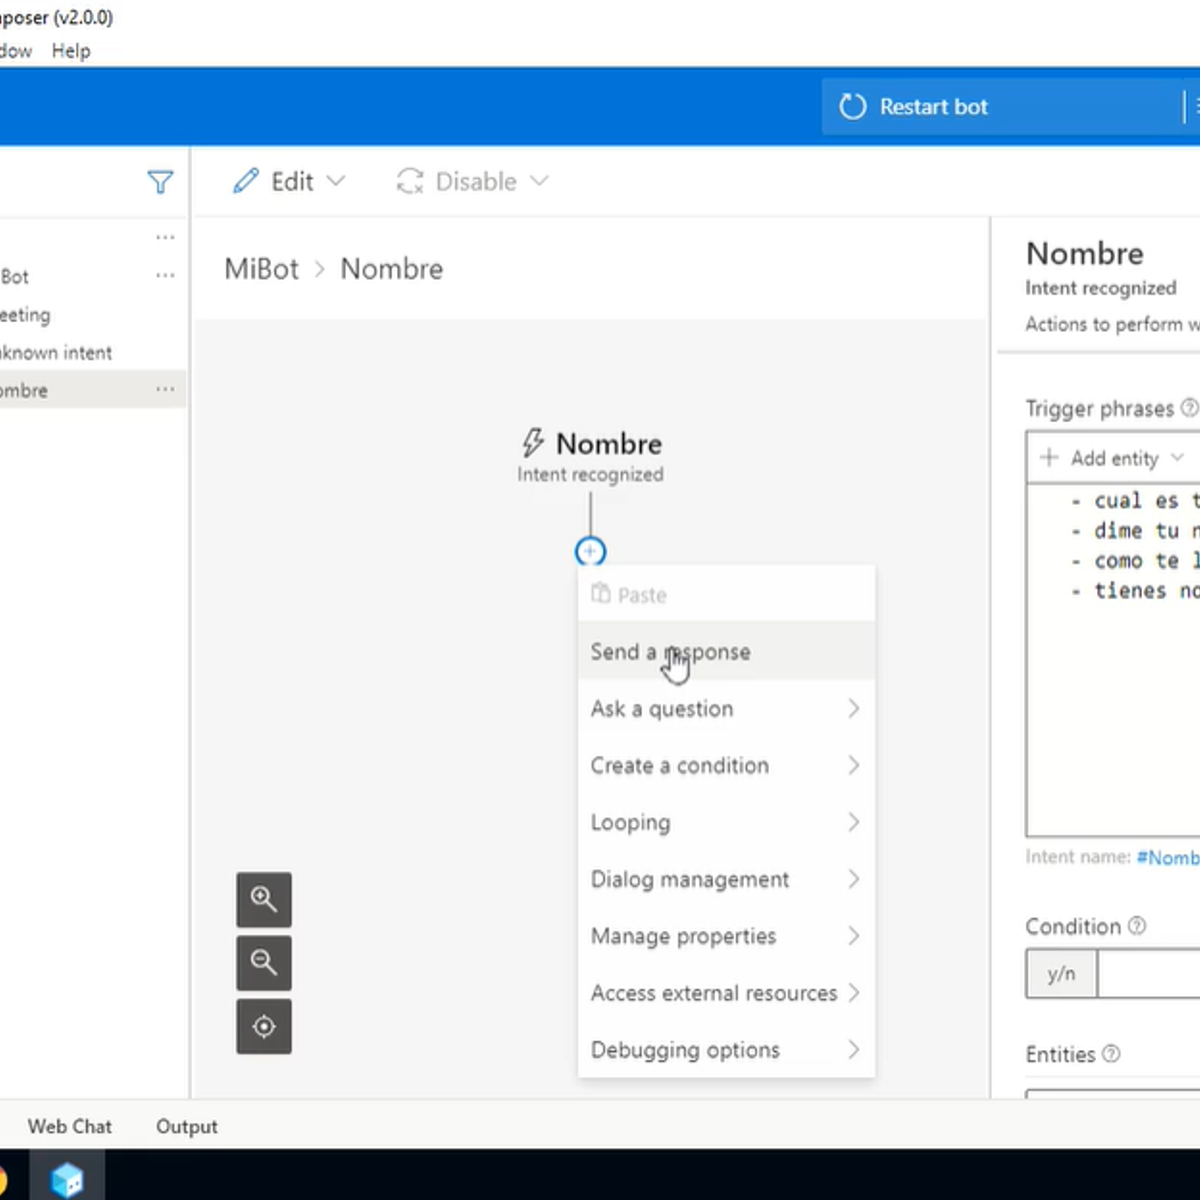Viewport: 1200px width, 1200px height.
Task: Click the Composer icon in the Windows taskbar
Action: [x=67, y=1178]
